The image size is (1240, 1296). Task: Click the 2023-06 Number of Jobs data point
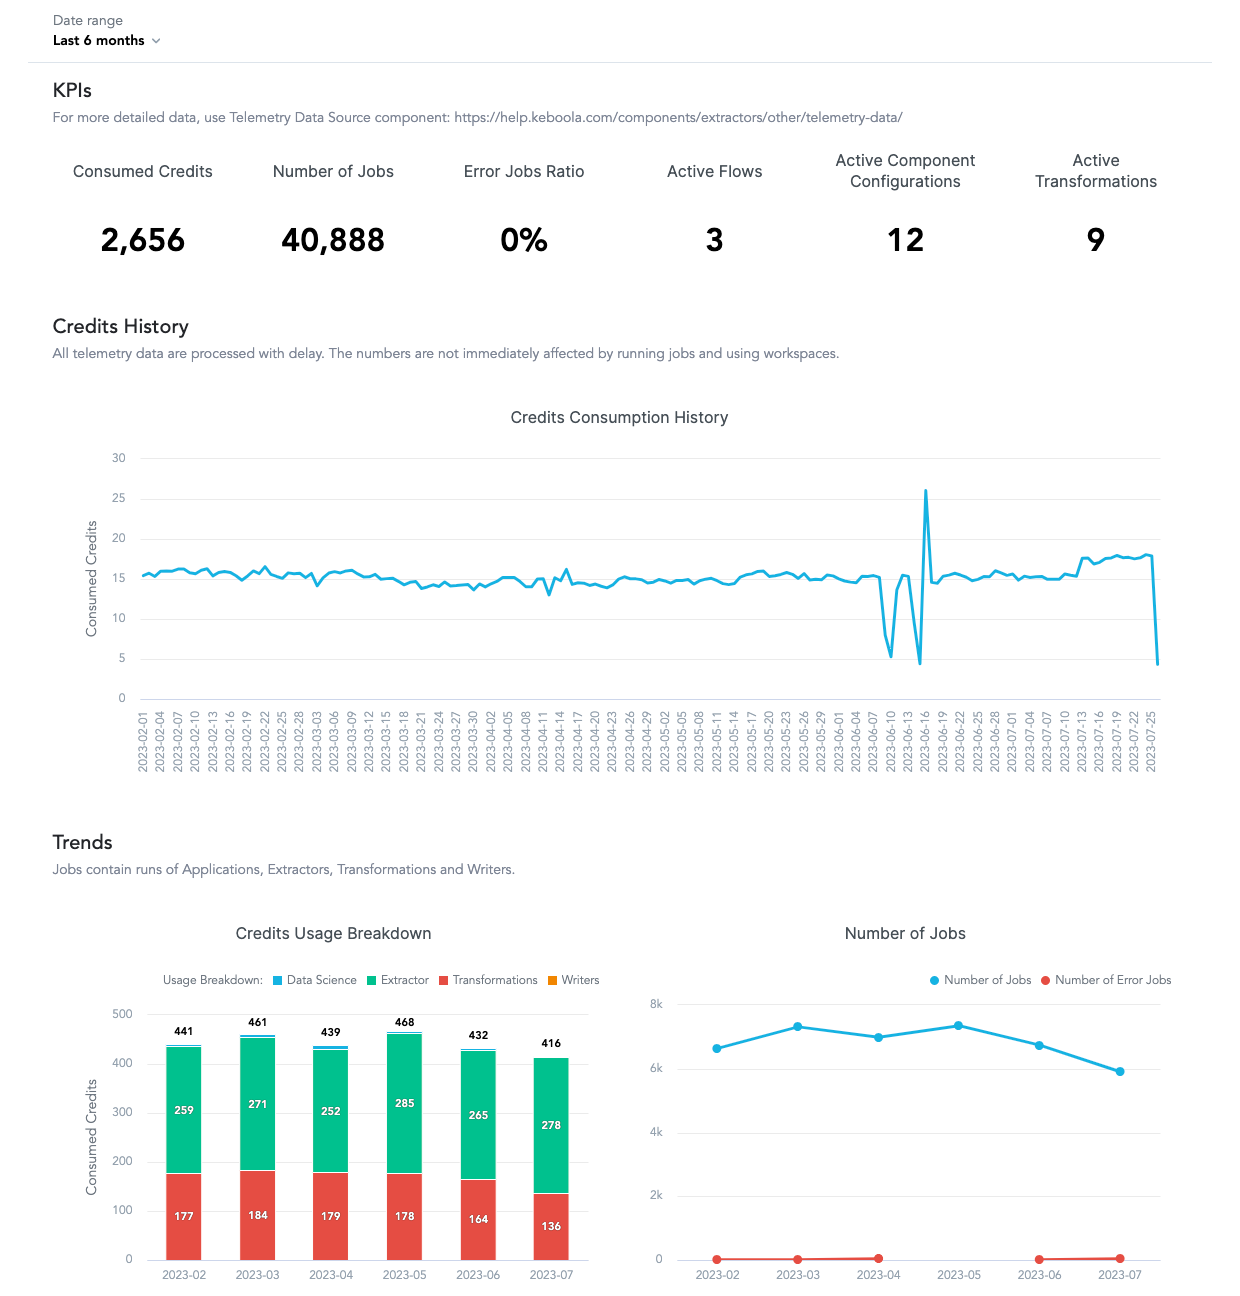point(1040,1046)
